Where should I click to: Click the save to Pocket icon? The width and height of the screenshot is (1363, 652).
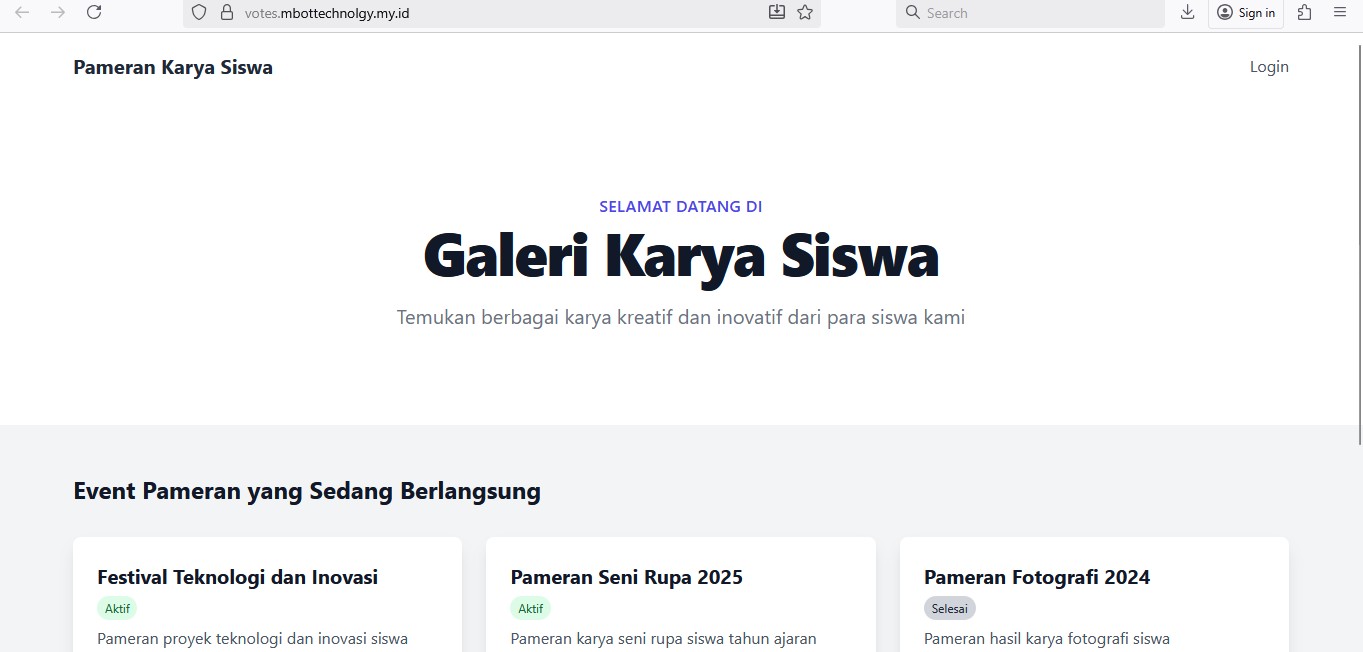point(777,13)
